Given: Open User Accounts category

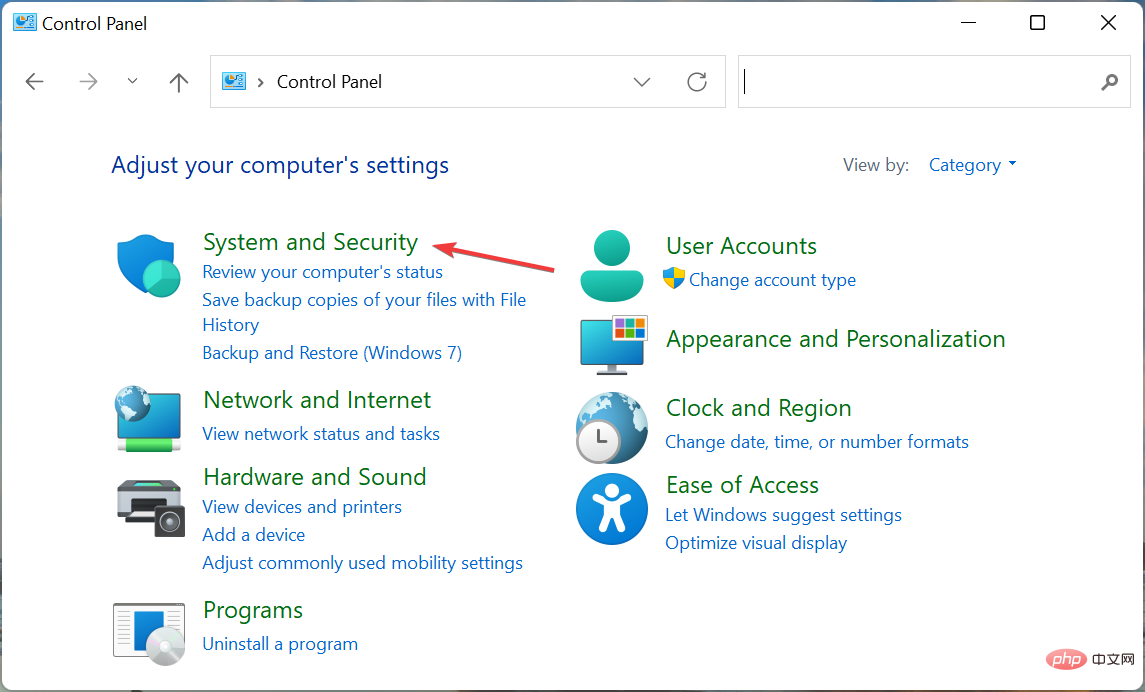Looking at the screenshot, I should (x=741, y=246).
